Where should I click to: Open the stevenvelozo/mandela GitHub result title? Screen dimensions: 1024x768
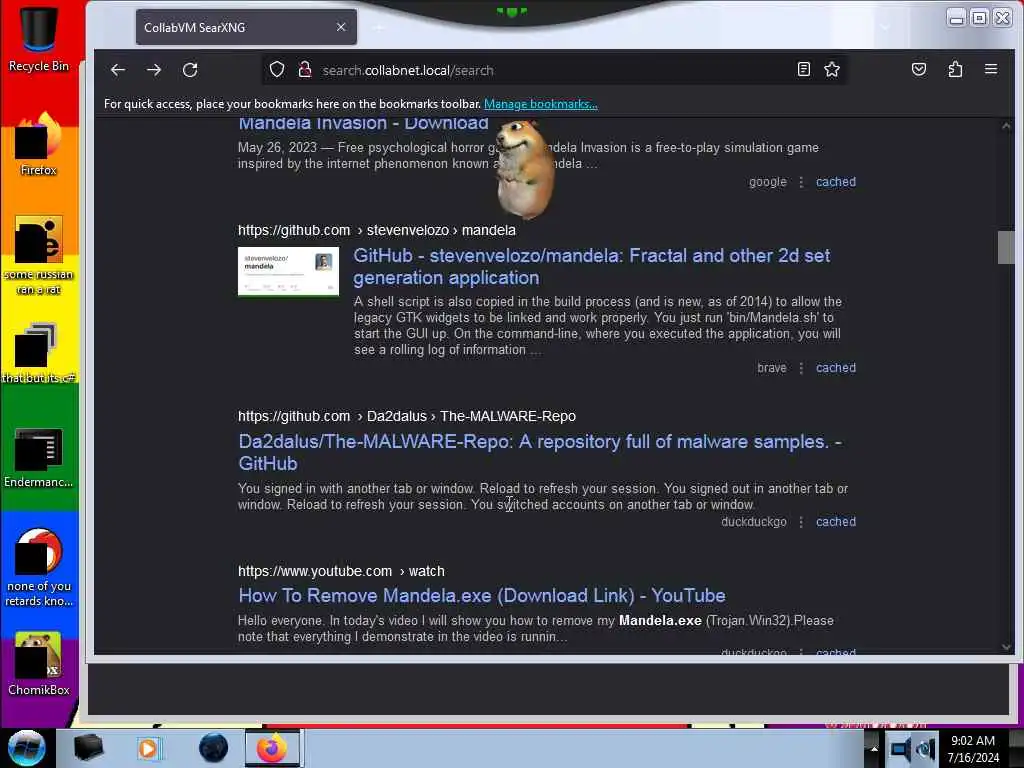(592, 266)
